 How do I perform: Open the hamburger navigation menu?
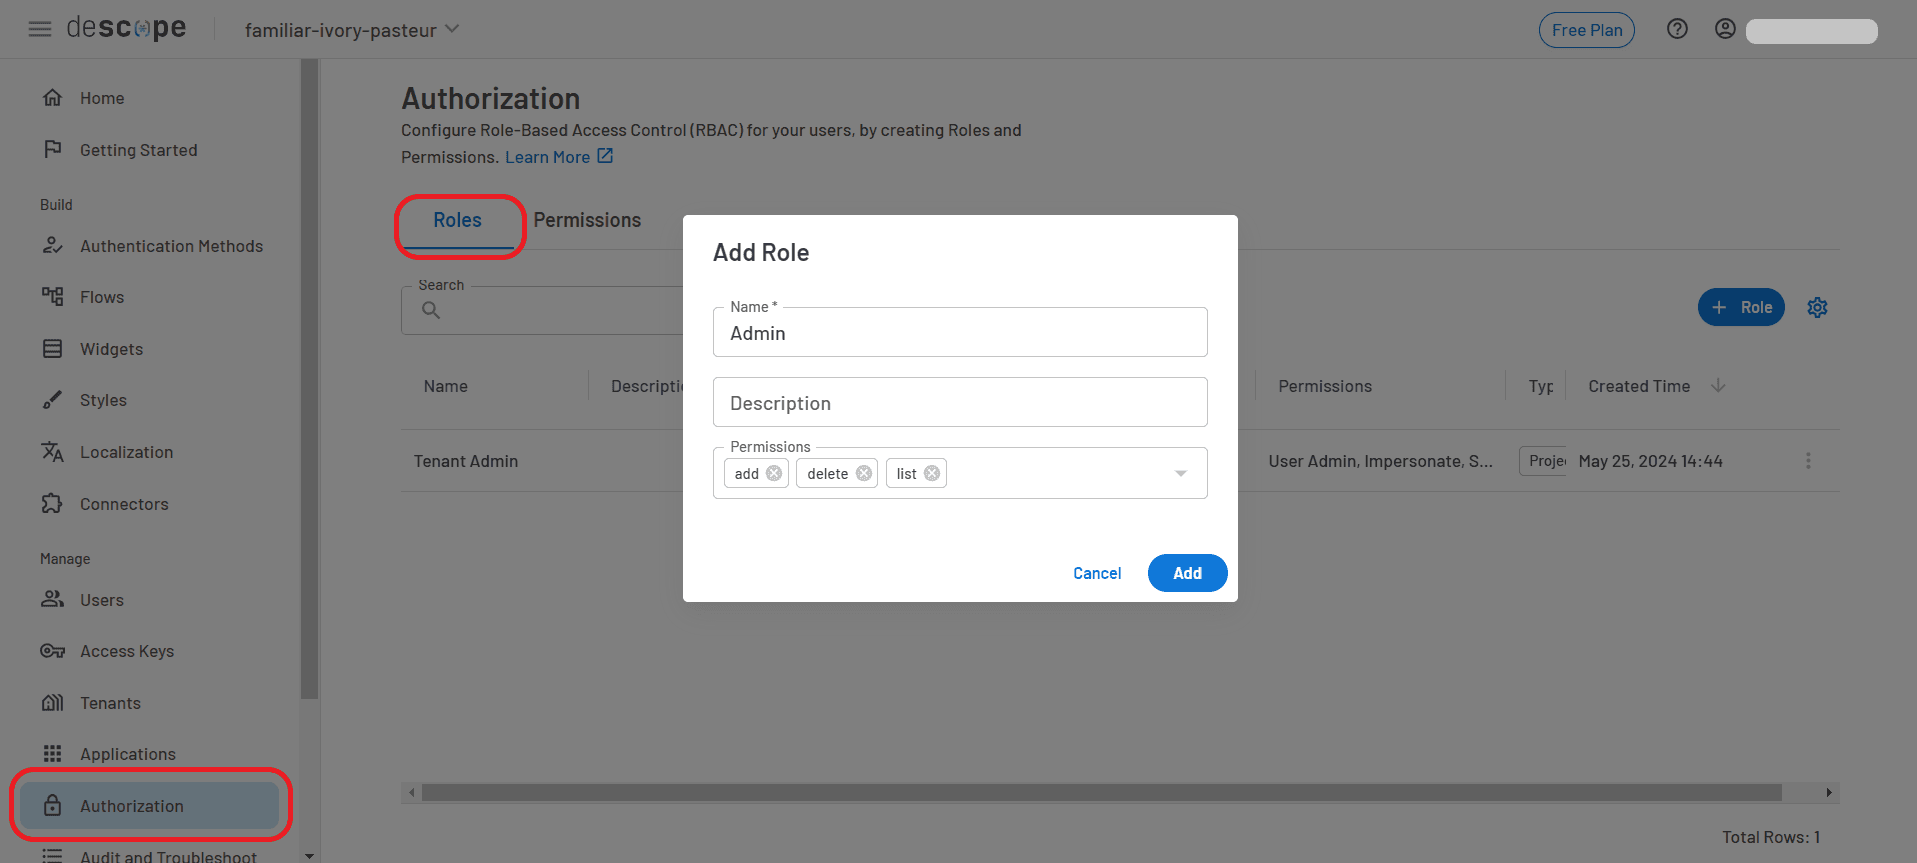click(40, 29)
